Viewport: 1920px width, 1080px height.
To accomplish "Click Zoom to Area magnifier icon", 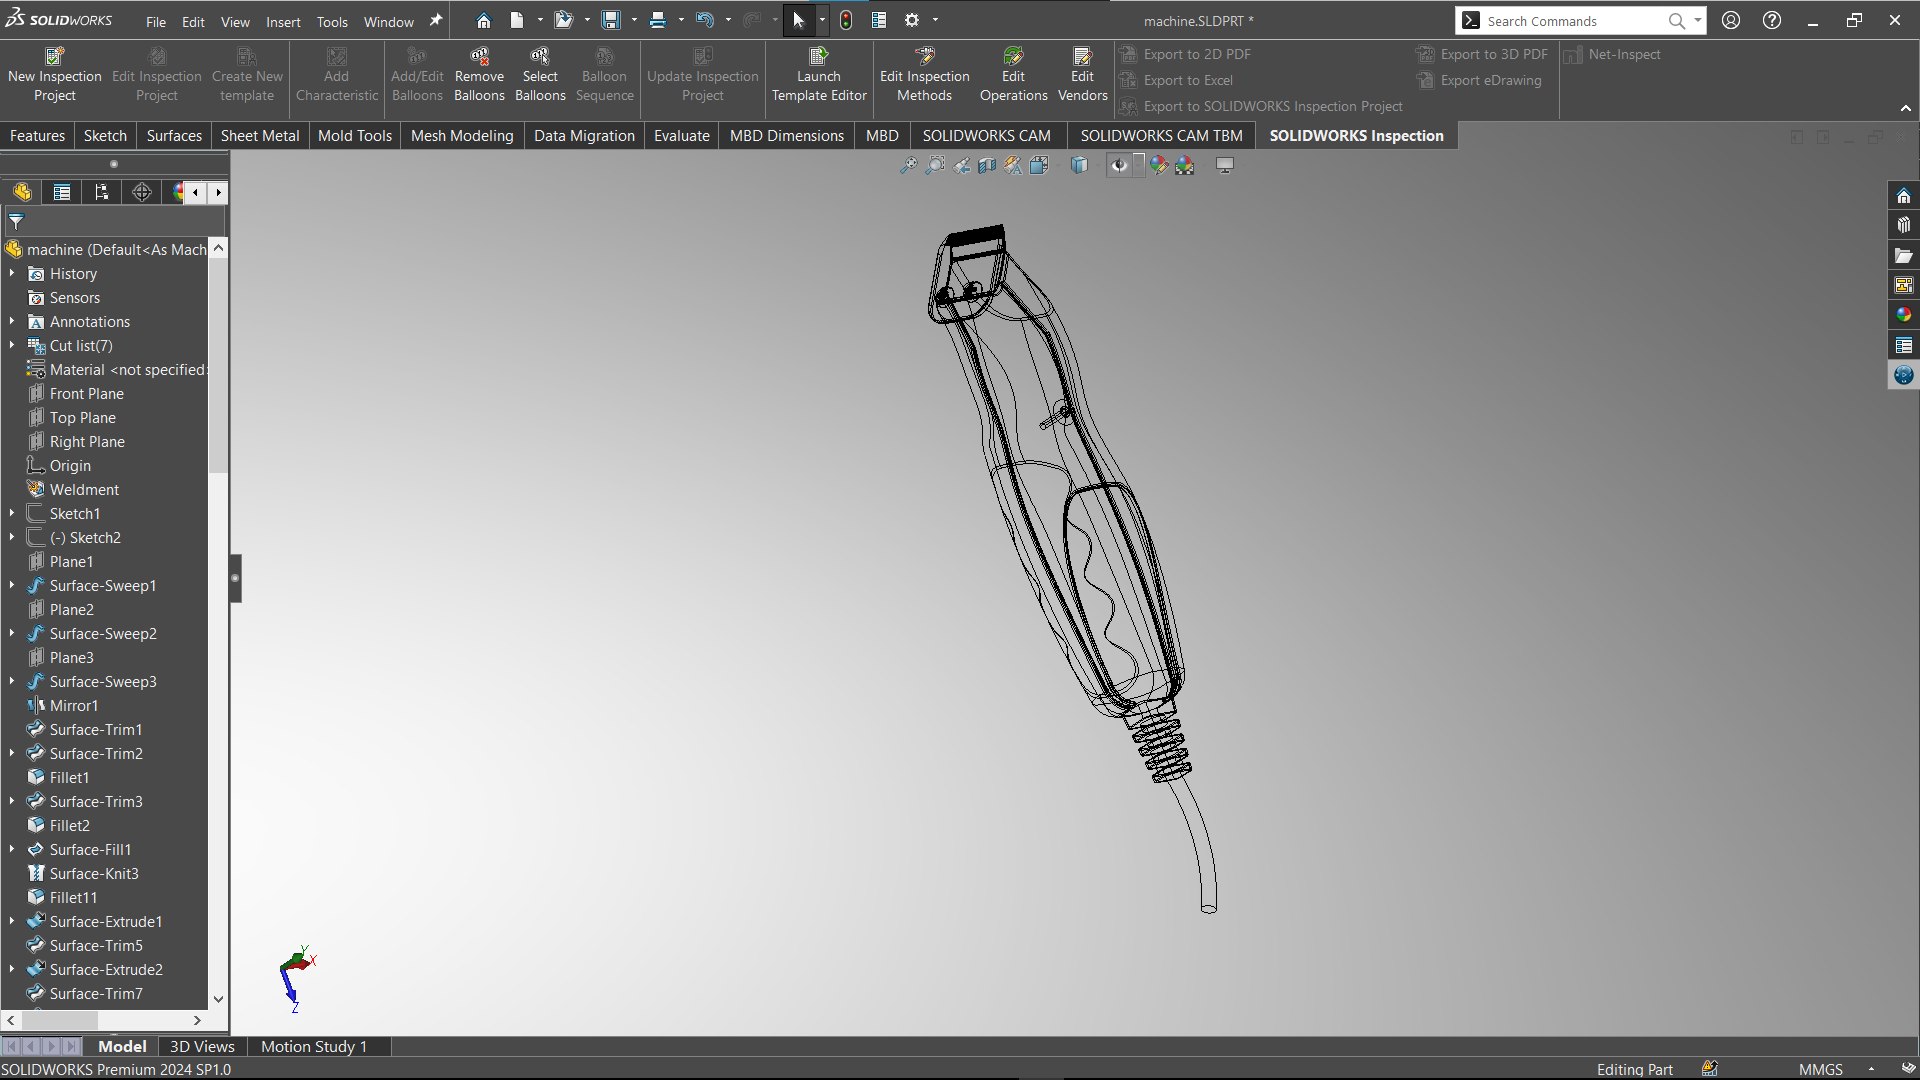I will point(935,165).
